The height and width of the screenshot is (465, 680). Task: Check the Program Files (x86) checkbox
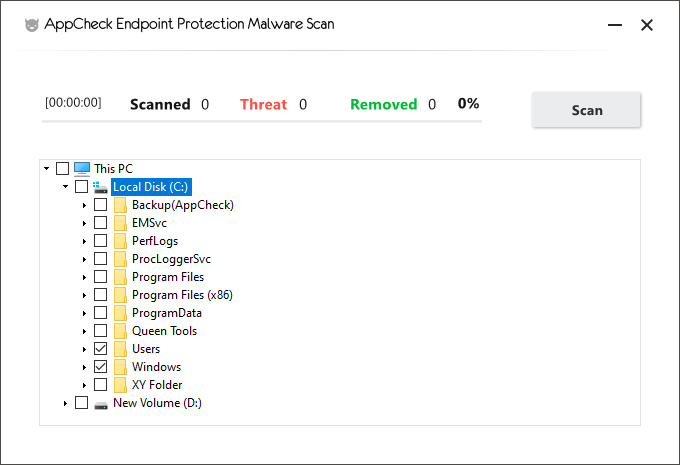pos(101,295)
